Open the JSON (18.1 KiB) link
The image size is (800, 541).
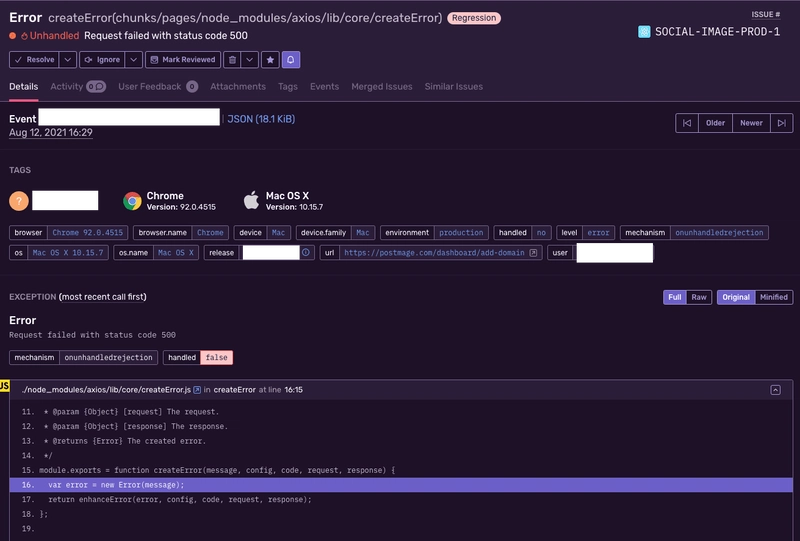point(261,119)
